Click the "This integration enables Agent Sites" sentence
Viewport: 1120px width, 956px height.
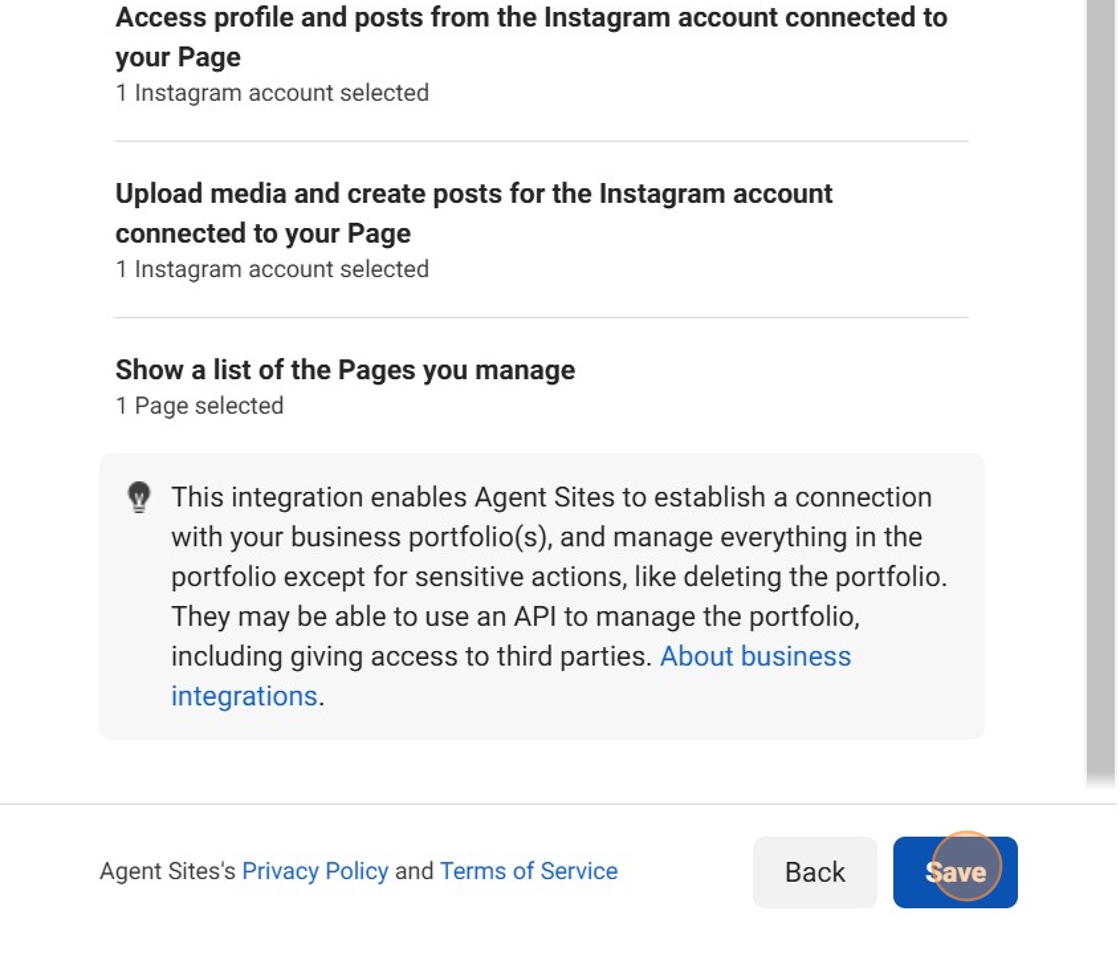[x=550, y=497]
